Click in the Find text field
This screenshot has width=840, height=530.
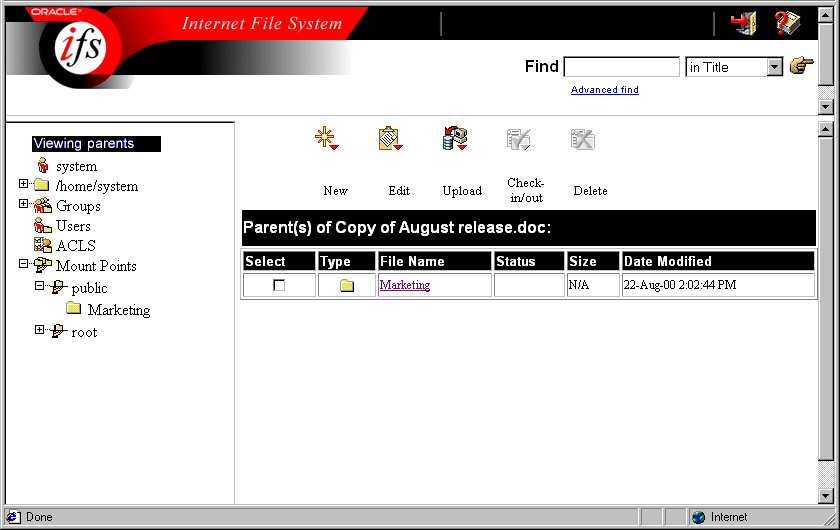(621, 67)
